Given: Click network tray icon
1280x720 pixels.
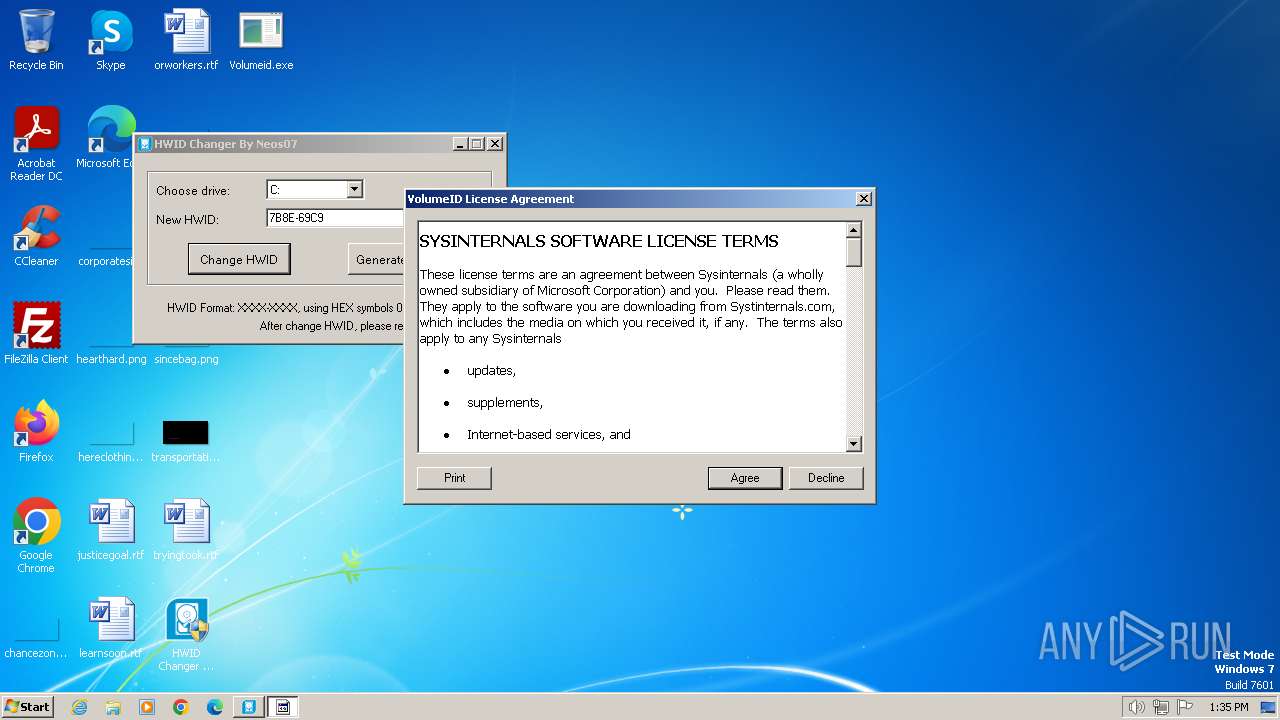Looking at the screenshot, I should (1161, 707).
